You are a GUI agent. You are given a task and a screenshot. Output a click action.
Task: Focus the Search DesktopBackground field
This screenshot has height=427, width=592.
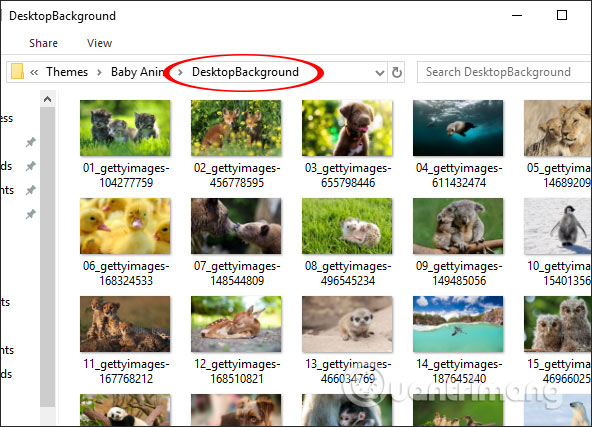(504, 72)
